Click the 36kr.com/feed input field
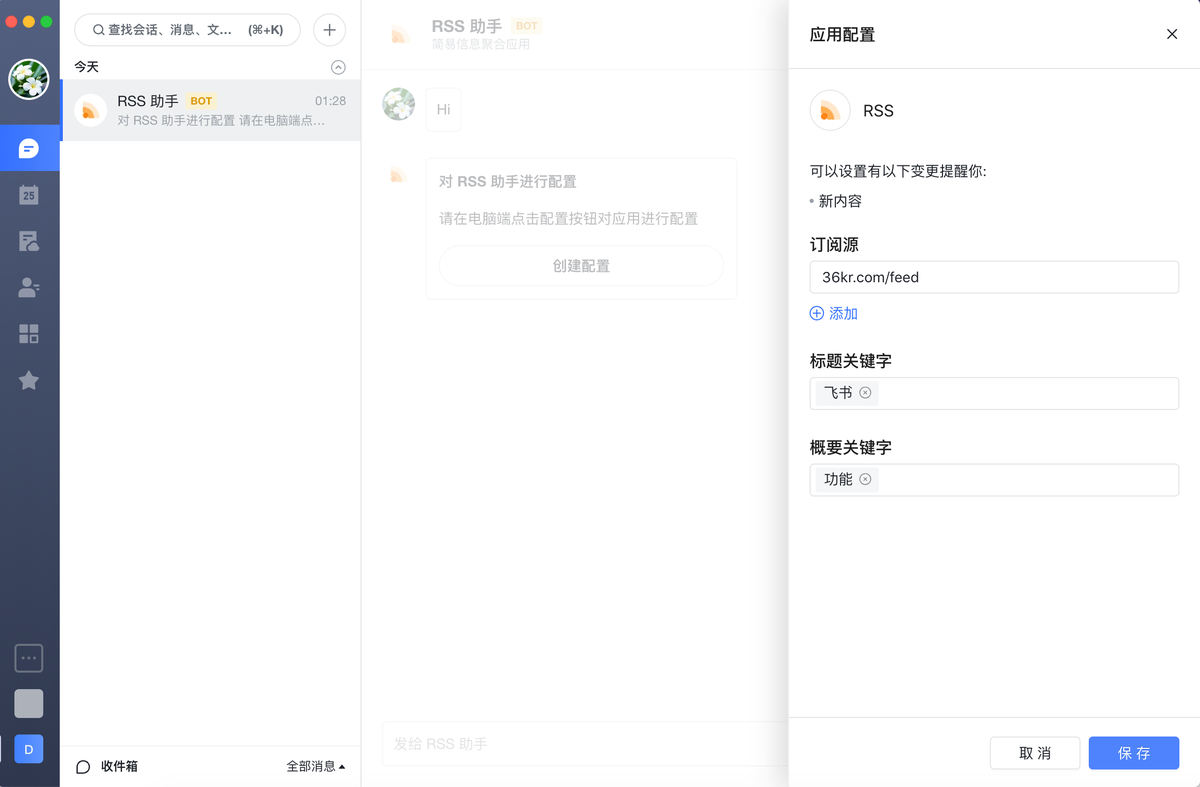Viewport: 1200px width, 787px height. (993, 277)
